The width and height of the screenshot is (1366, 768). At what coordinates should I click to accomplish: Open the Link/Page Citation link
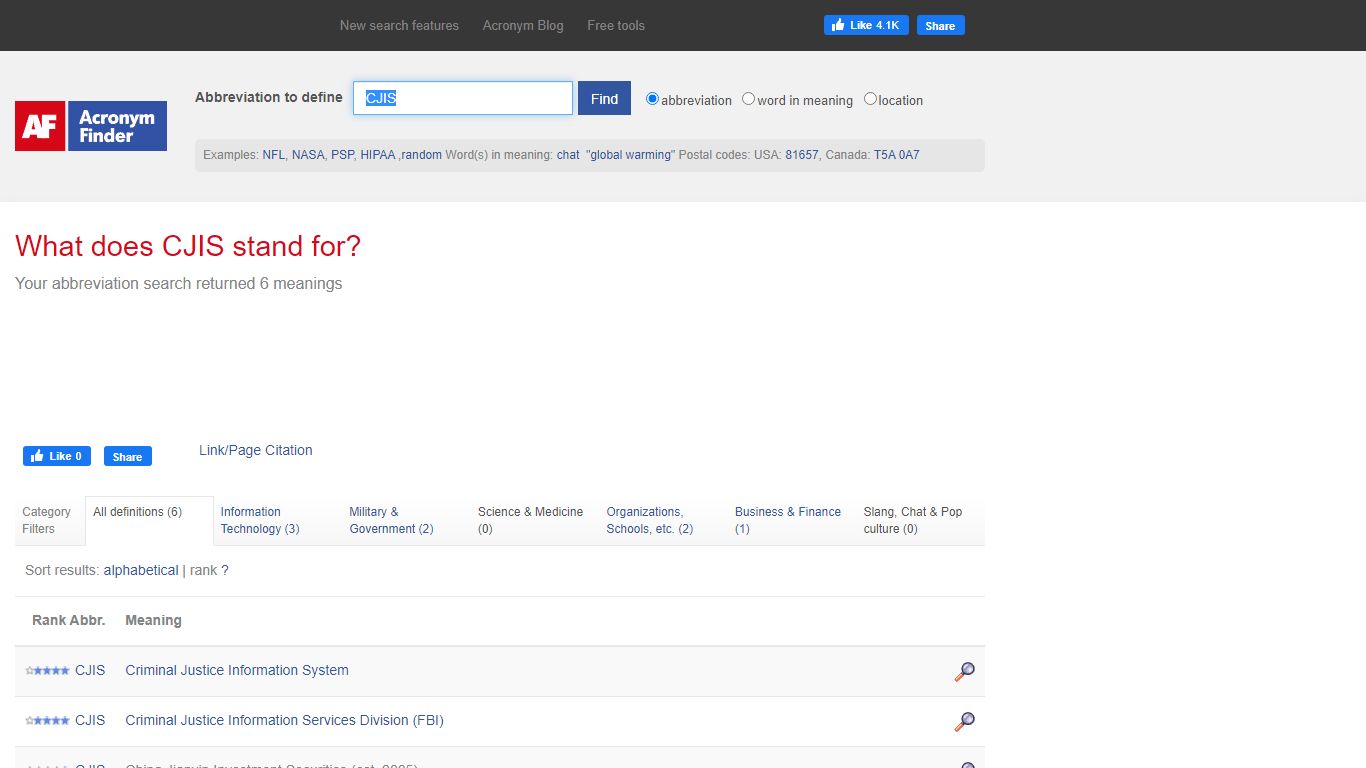tap(256, 450)
